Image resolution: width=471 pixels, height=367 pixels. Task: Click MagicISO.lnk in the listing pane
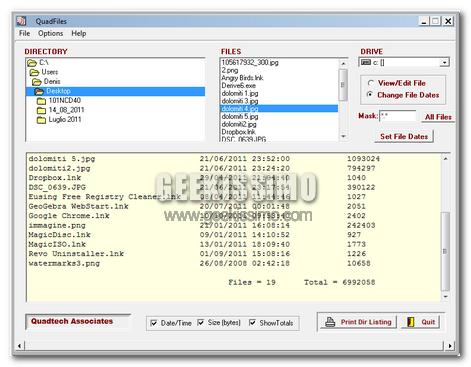pos(57,244)
